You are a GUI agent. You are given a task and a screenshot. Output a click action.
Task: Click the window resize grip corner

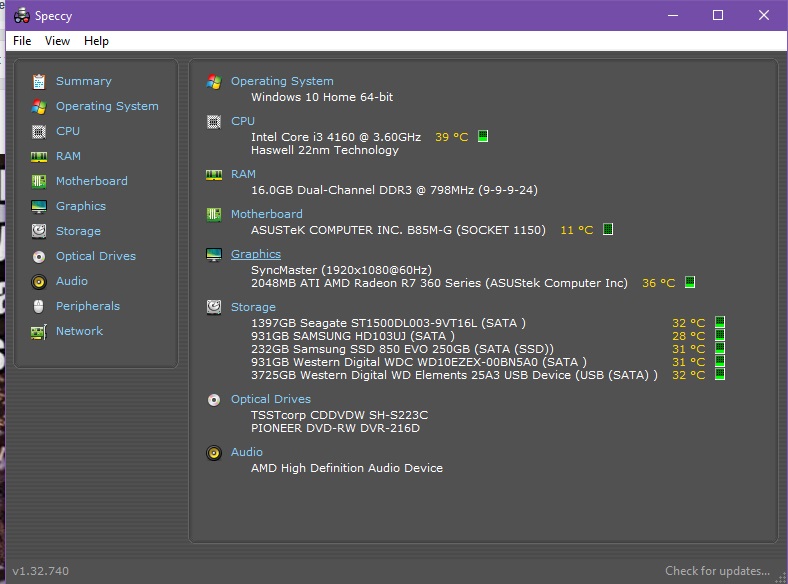pos(780,577)
